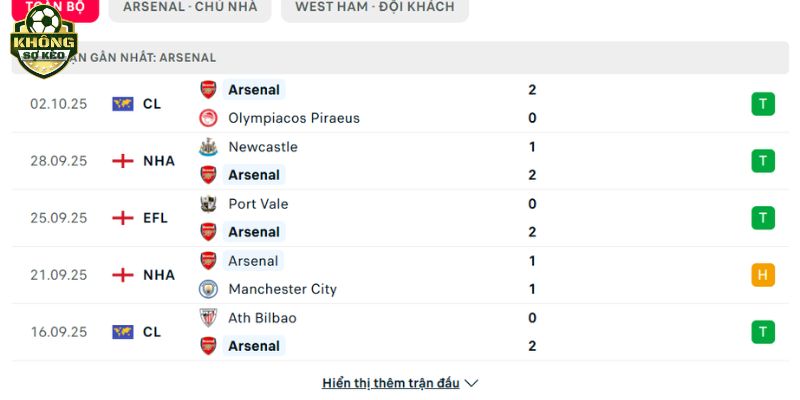Viewport: 800px width, 400px height.
Task: Select the red 'Toàn bộ' tab
Action: (x=55, y=7)
